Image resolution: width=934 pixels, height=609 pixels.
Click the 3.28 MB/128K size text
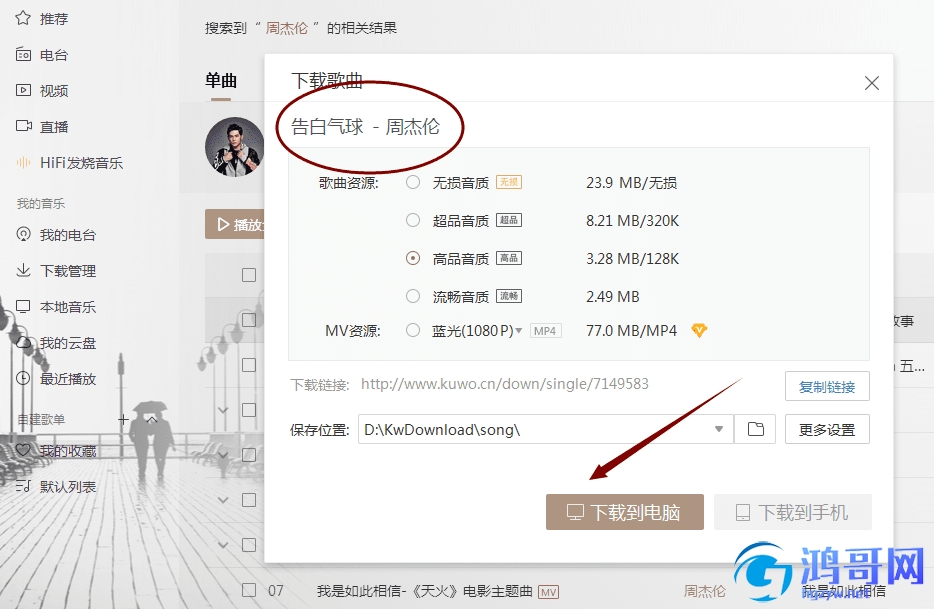coord(633,258)
